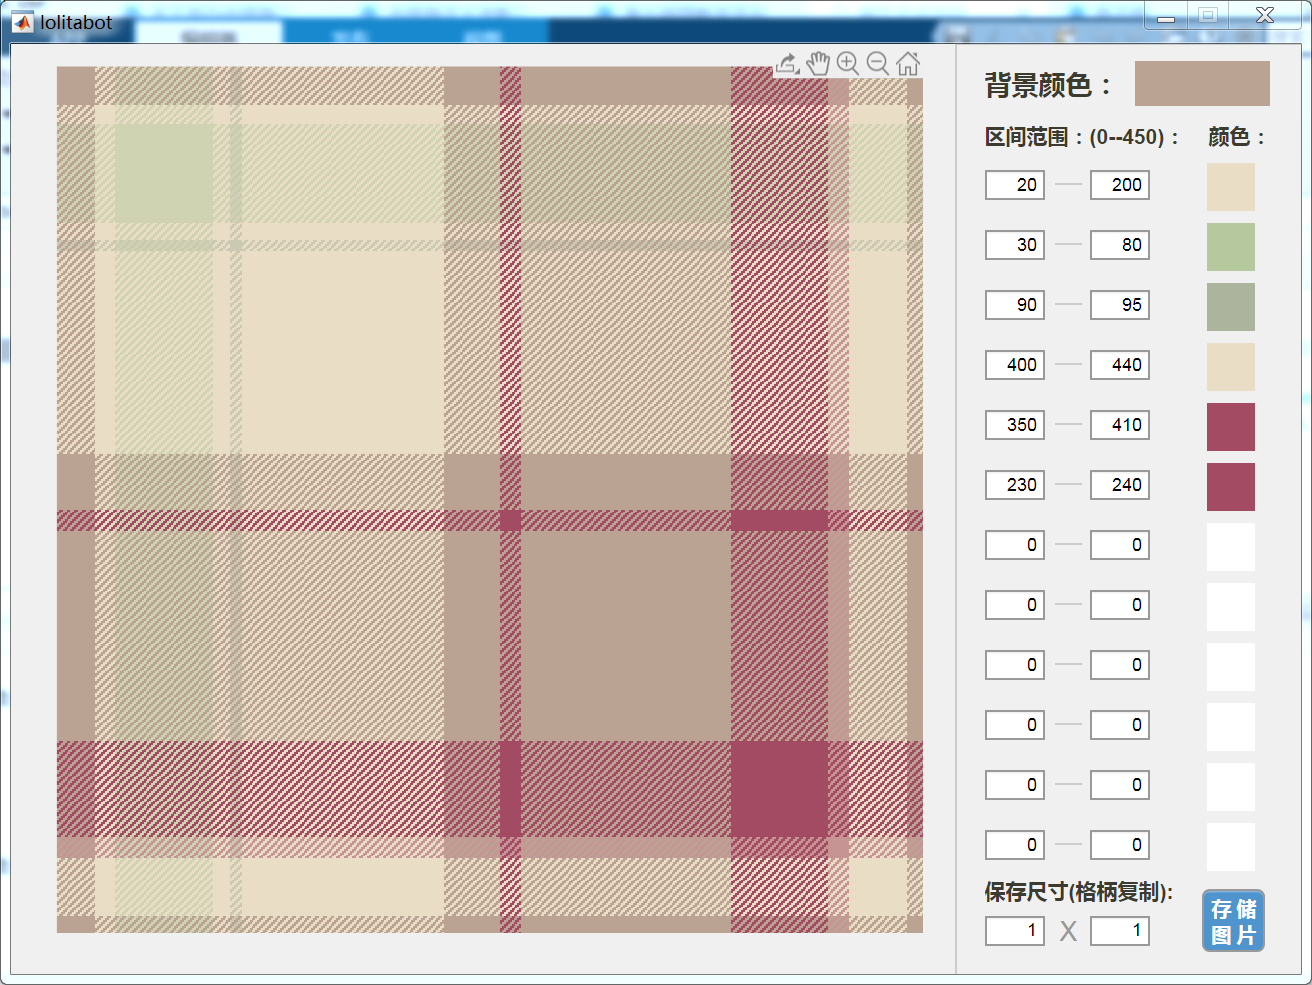Screen dimensions: 1312x985
Task: Activate the pan hand tool
Action: coord(818,64)
